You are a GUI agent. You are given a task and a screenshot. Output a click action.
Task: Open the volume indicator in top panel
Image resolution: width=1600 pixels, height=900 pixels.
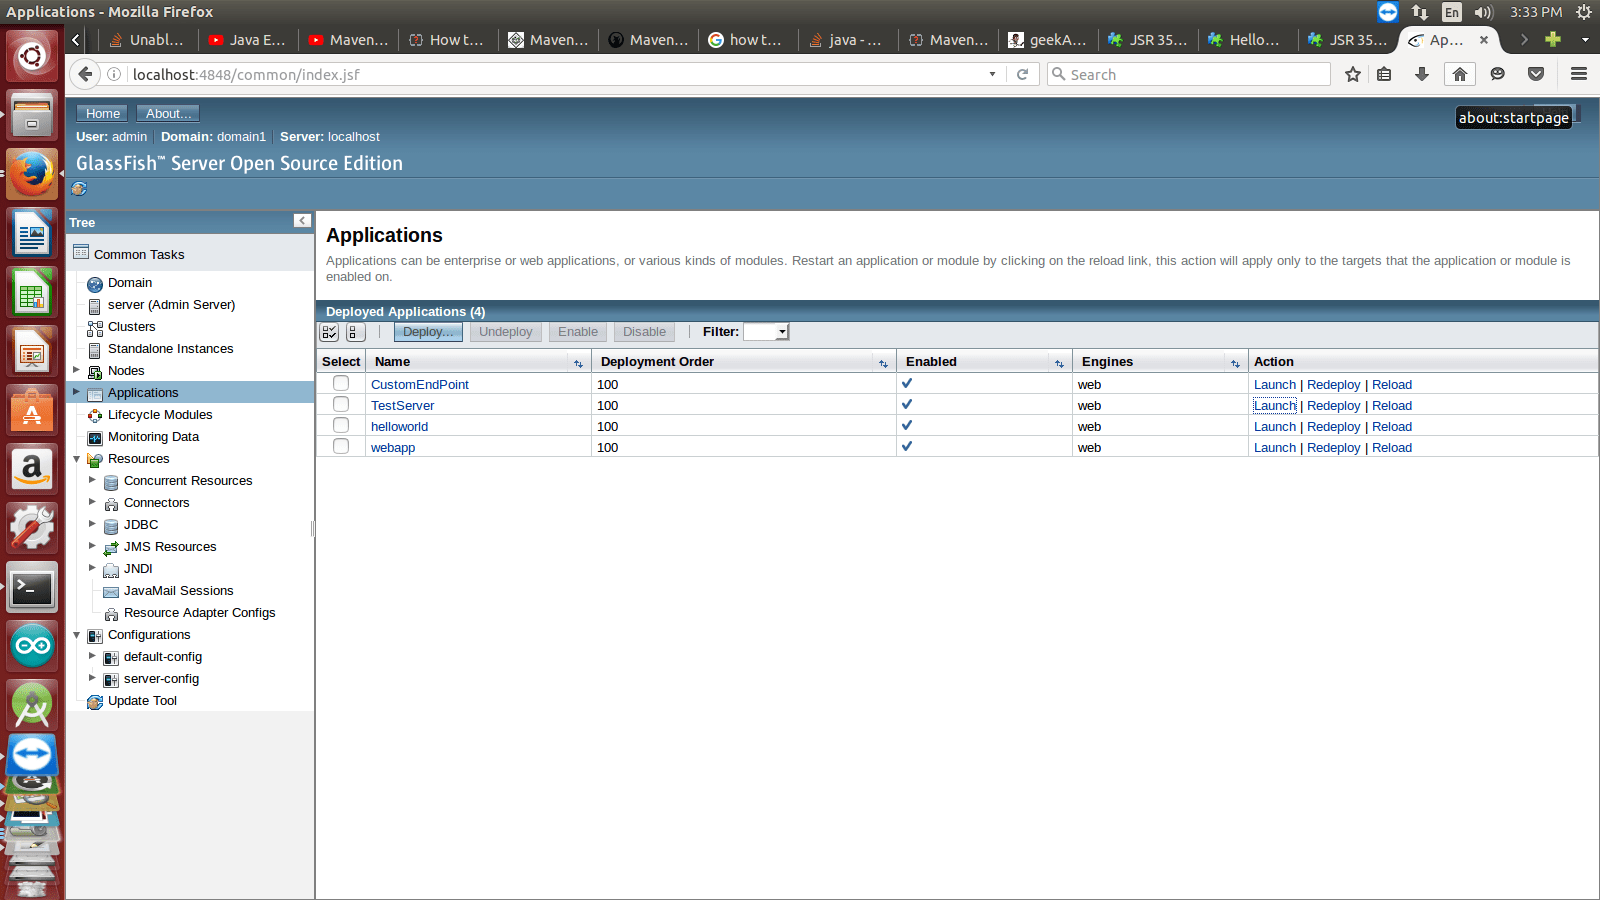pyautogui.click(x=1483, y=12)
